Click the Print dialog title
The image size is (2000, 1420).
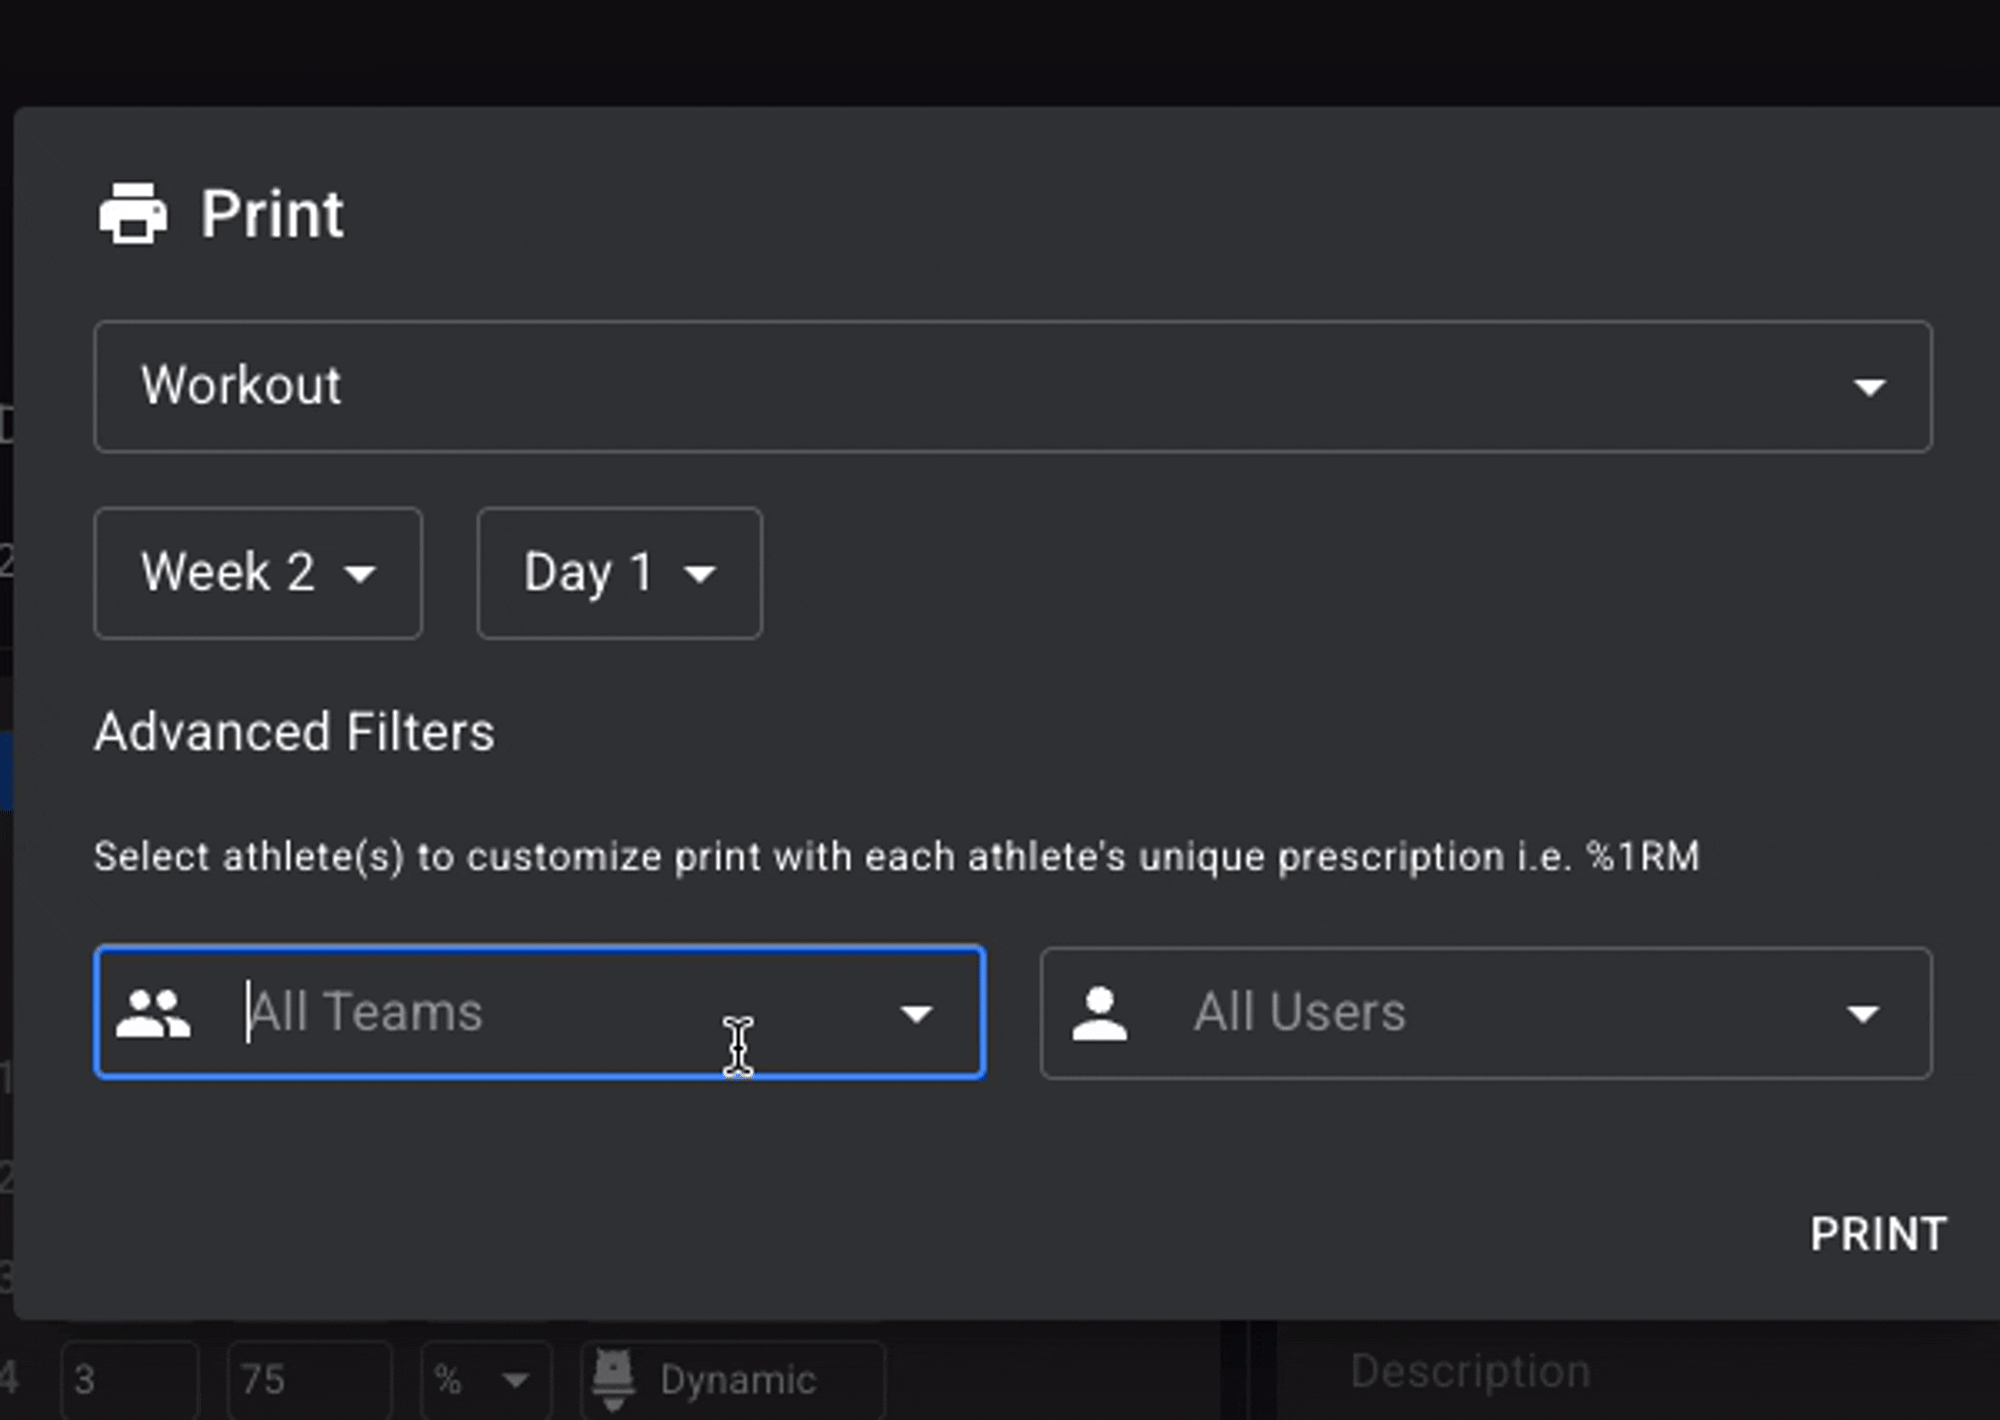pyautogui.click(x=272, y=214)
